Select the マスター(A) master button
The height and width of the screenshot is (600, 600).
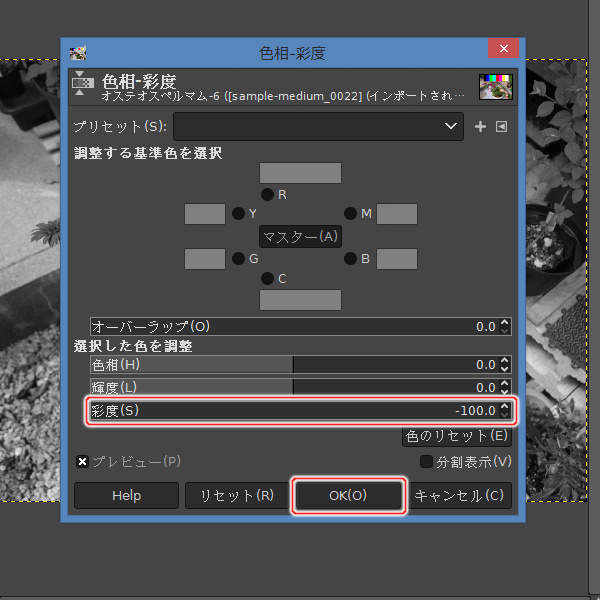click(x=300, y=236)
